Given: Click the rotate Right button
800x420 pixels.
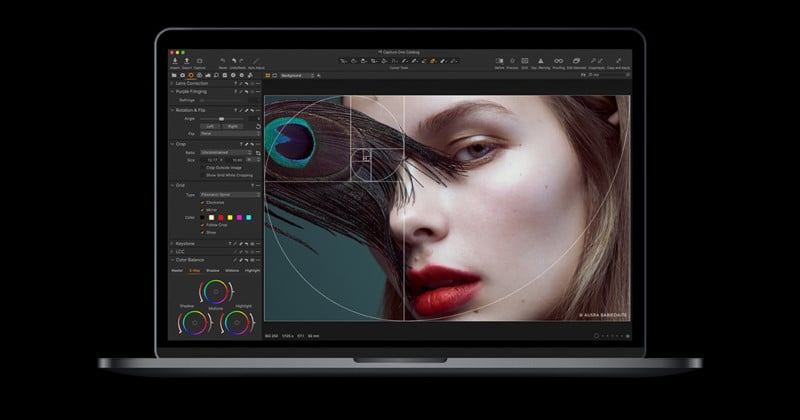Looking at the screenshot, I should (x=233, y=126).
